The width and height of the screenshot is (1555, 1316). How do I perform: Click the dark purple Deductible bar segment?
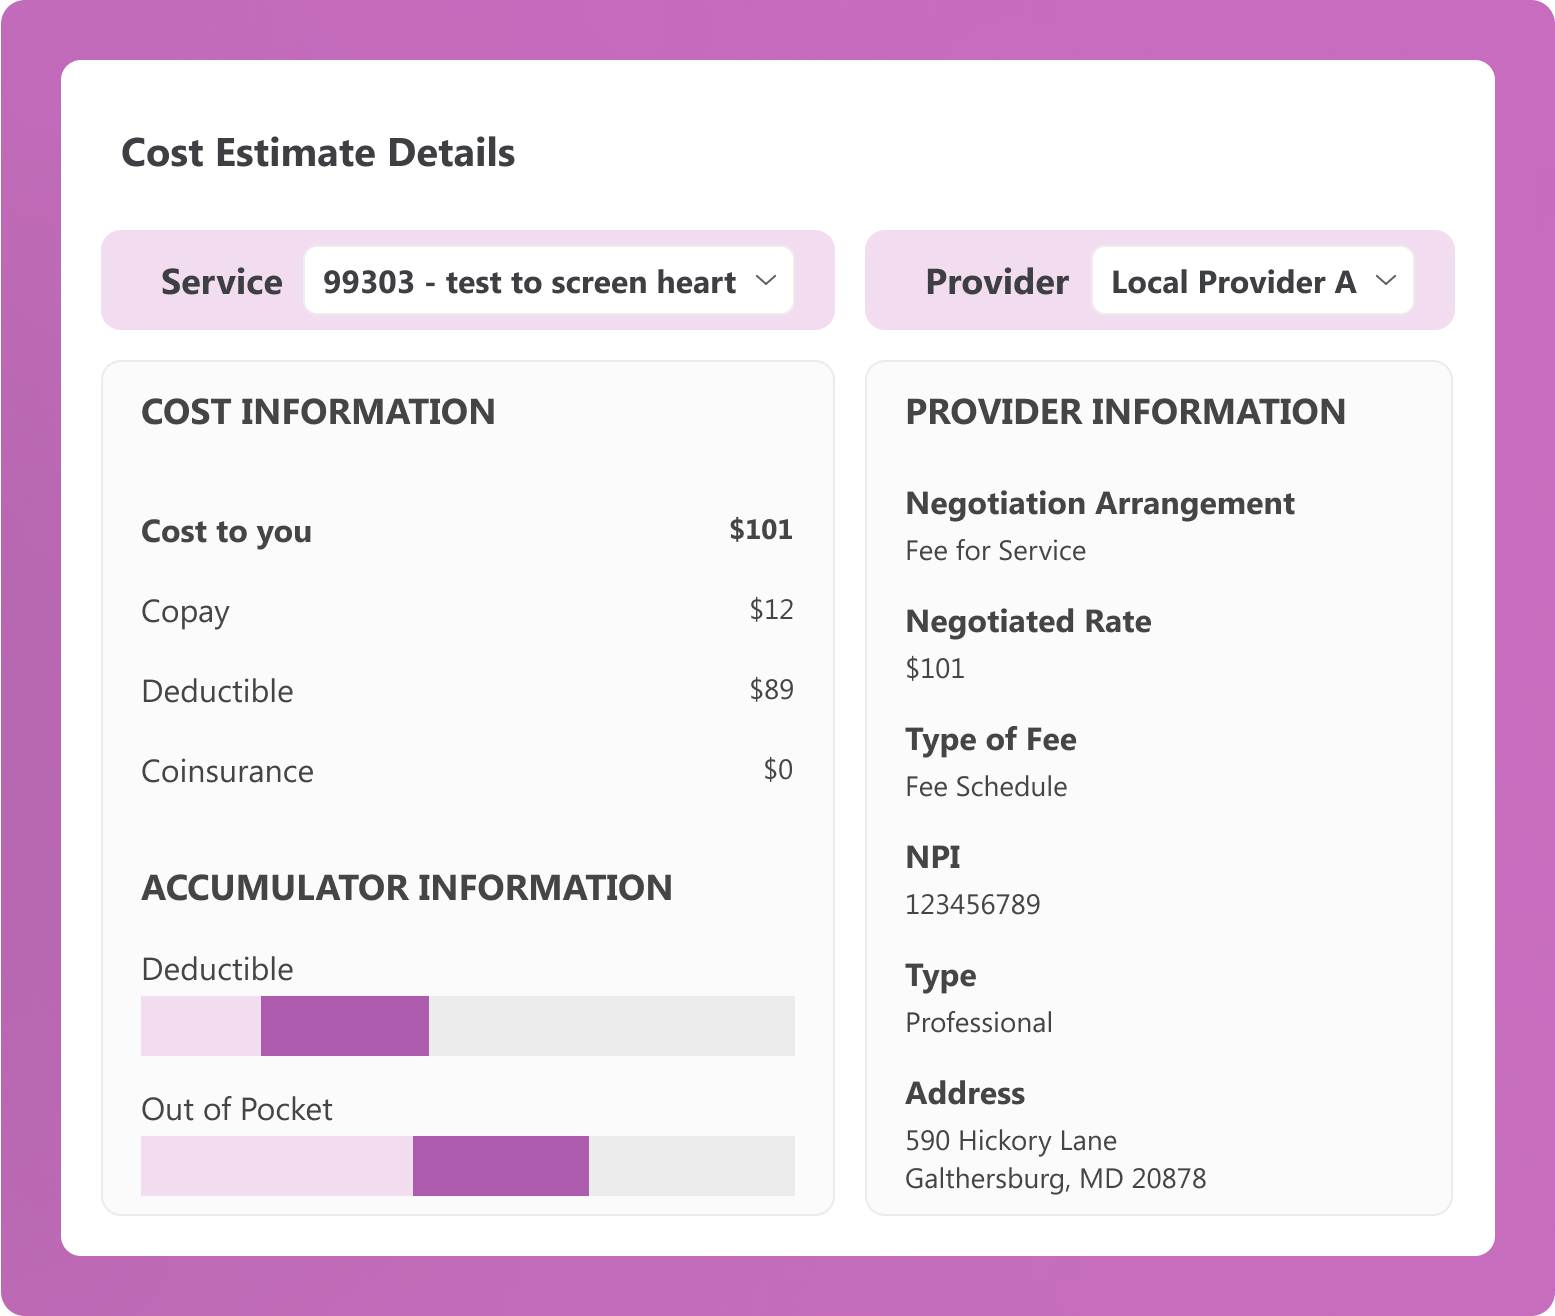pos(345,1026)
